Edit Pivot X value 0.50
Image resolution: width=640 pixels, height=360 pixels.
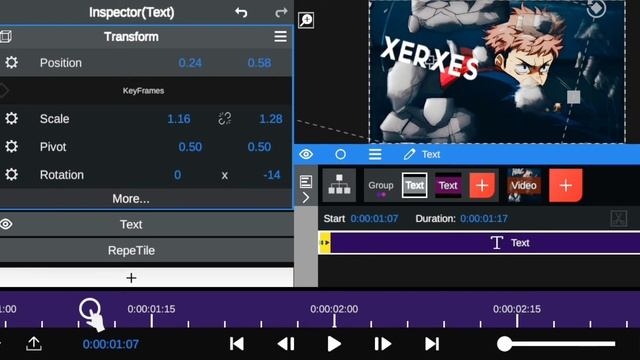coord(190,147)
